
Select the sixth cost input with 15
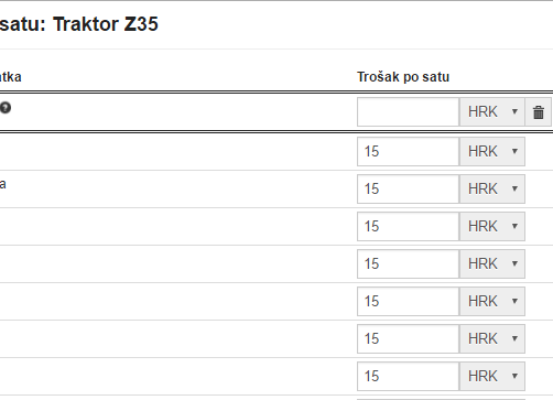[408, 339]
